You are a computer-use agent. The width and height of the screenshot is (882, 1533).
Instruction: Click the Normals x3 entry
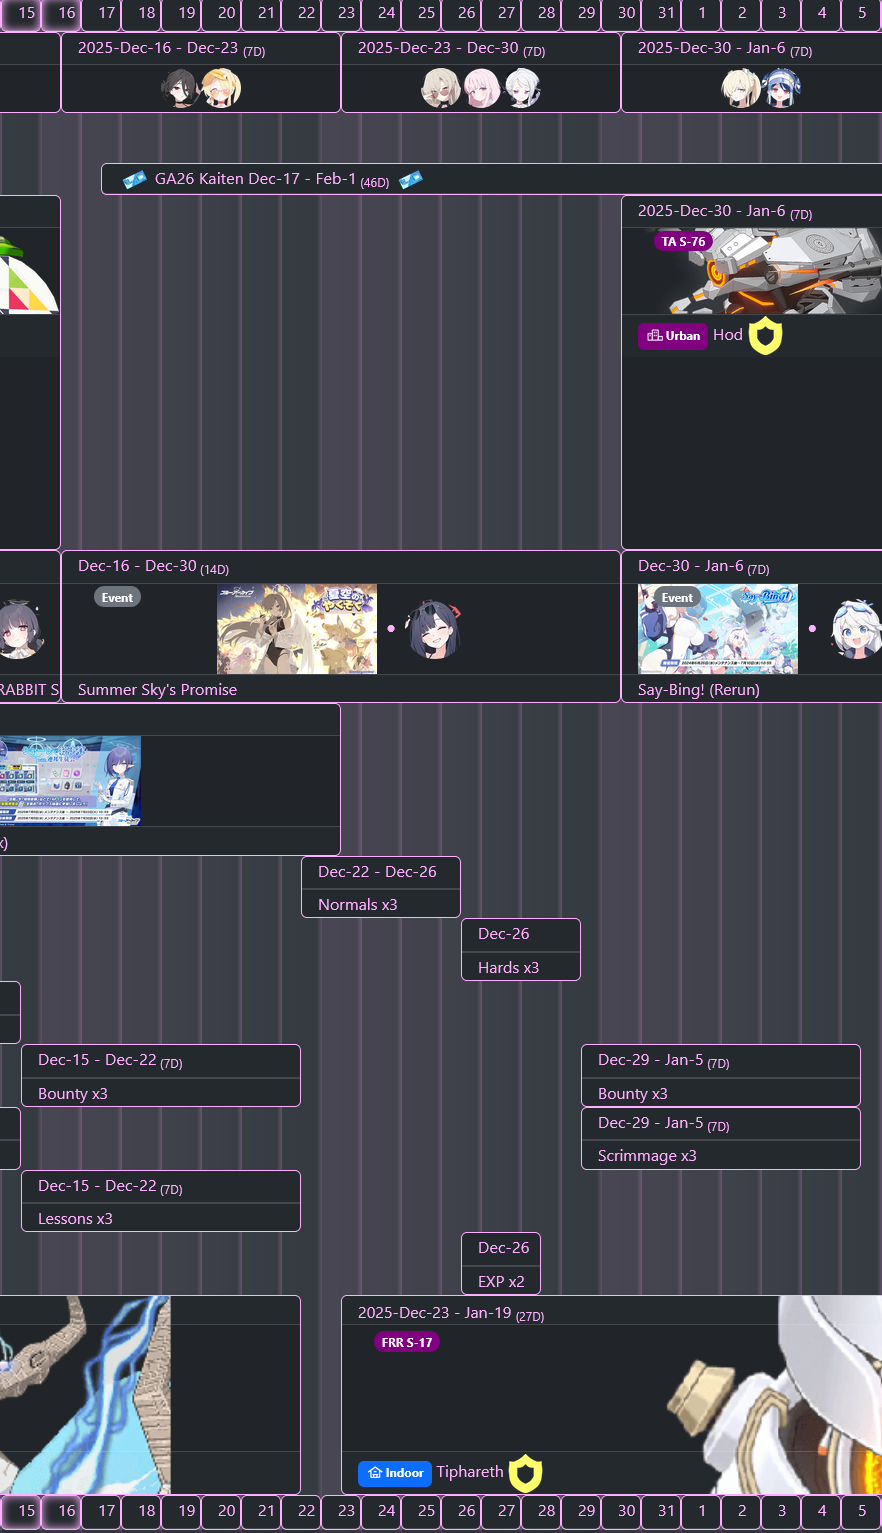[358, 905]
